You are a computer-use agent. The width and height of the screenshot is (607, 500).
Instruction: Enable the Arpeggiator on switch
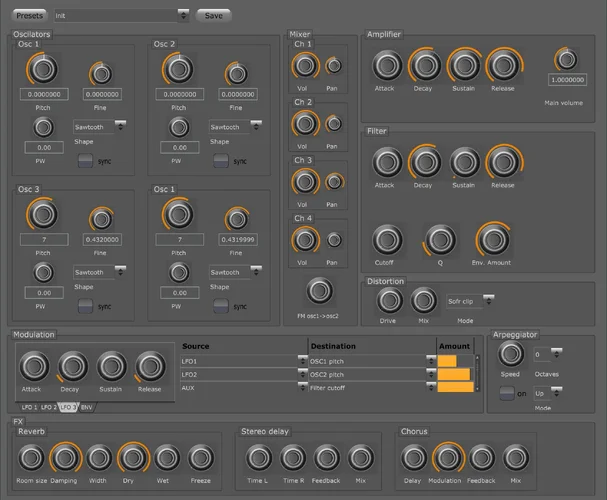point(507,393)
